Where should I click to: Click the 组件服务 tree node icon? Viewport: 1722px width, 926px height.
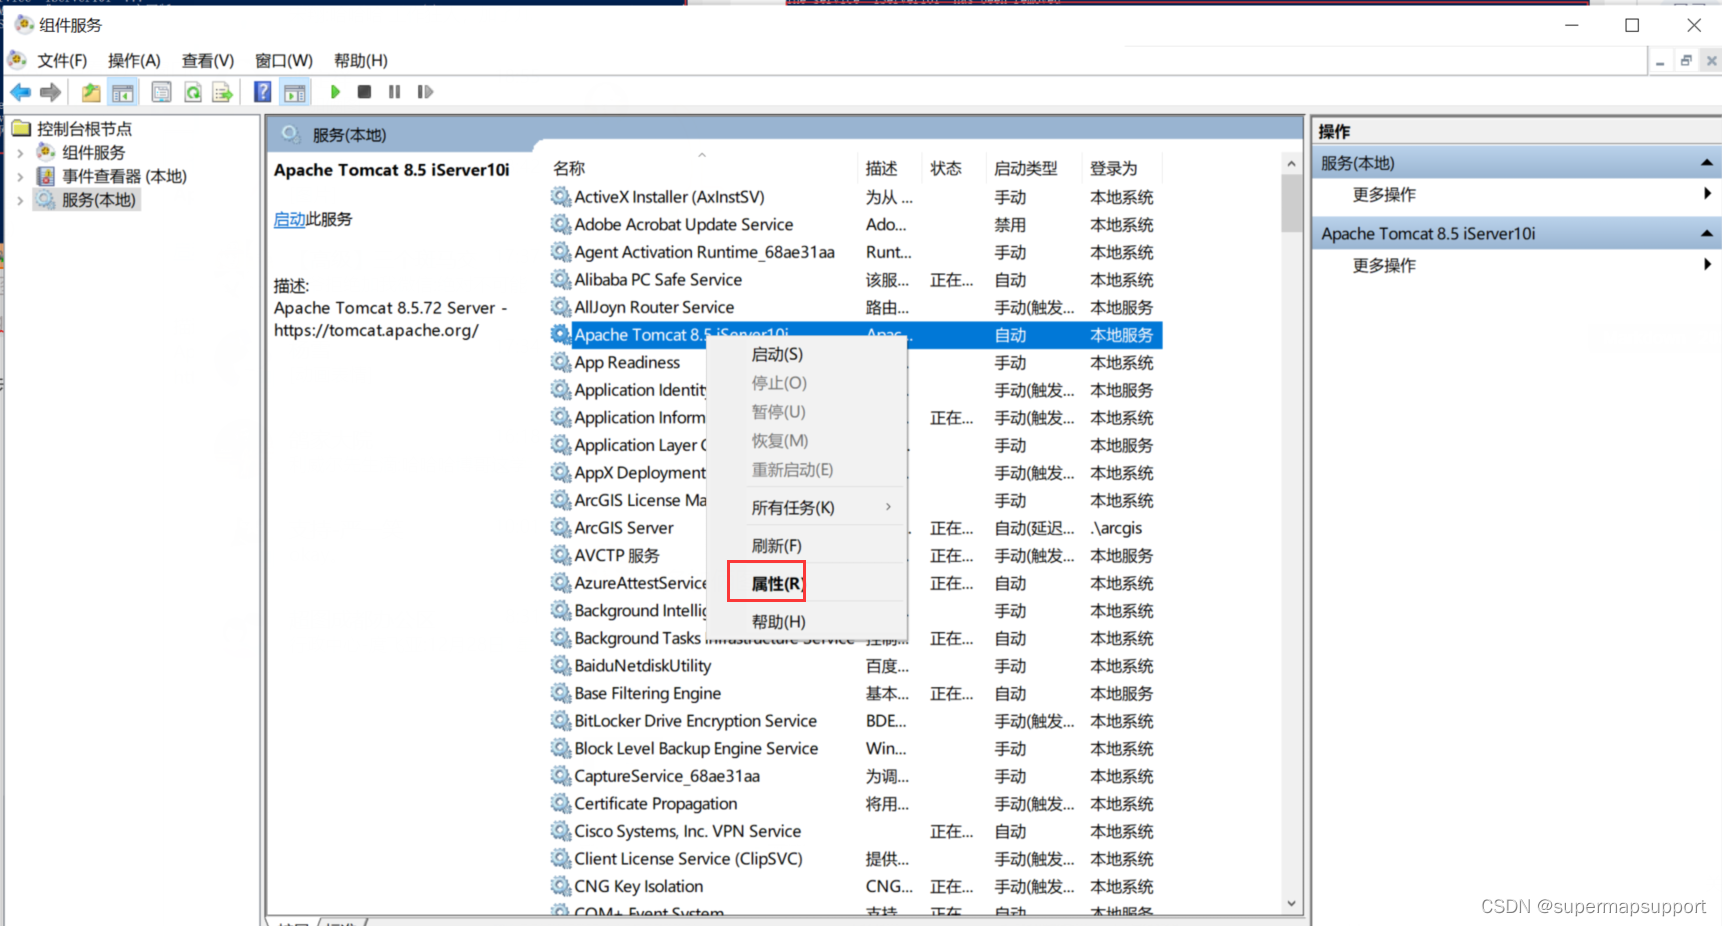coord(46,152)
